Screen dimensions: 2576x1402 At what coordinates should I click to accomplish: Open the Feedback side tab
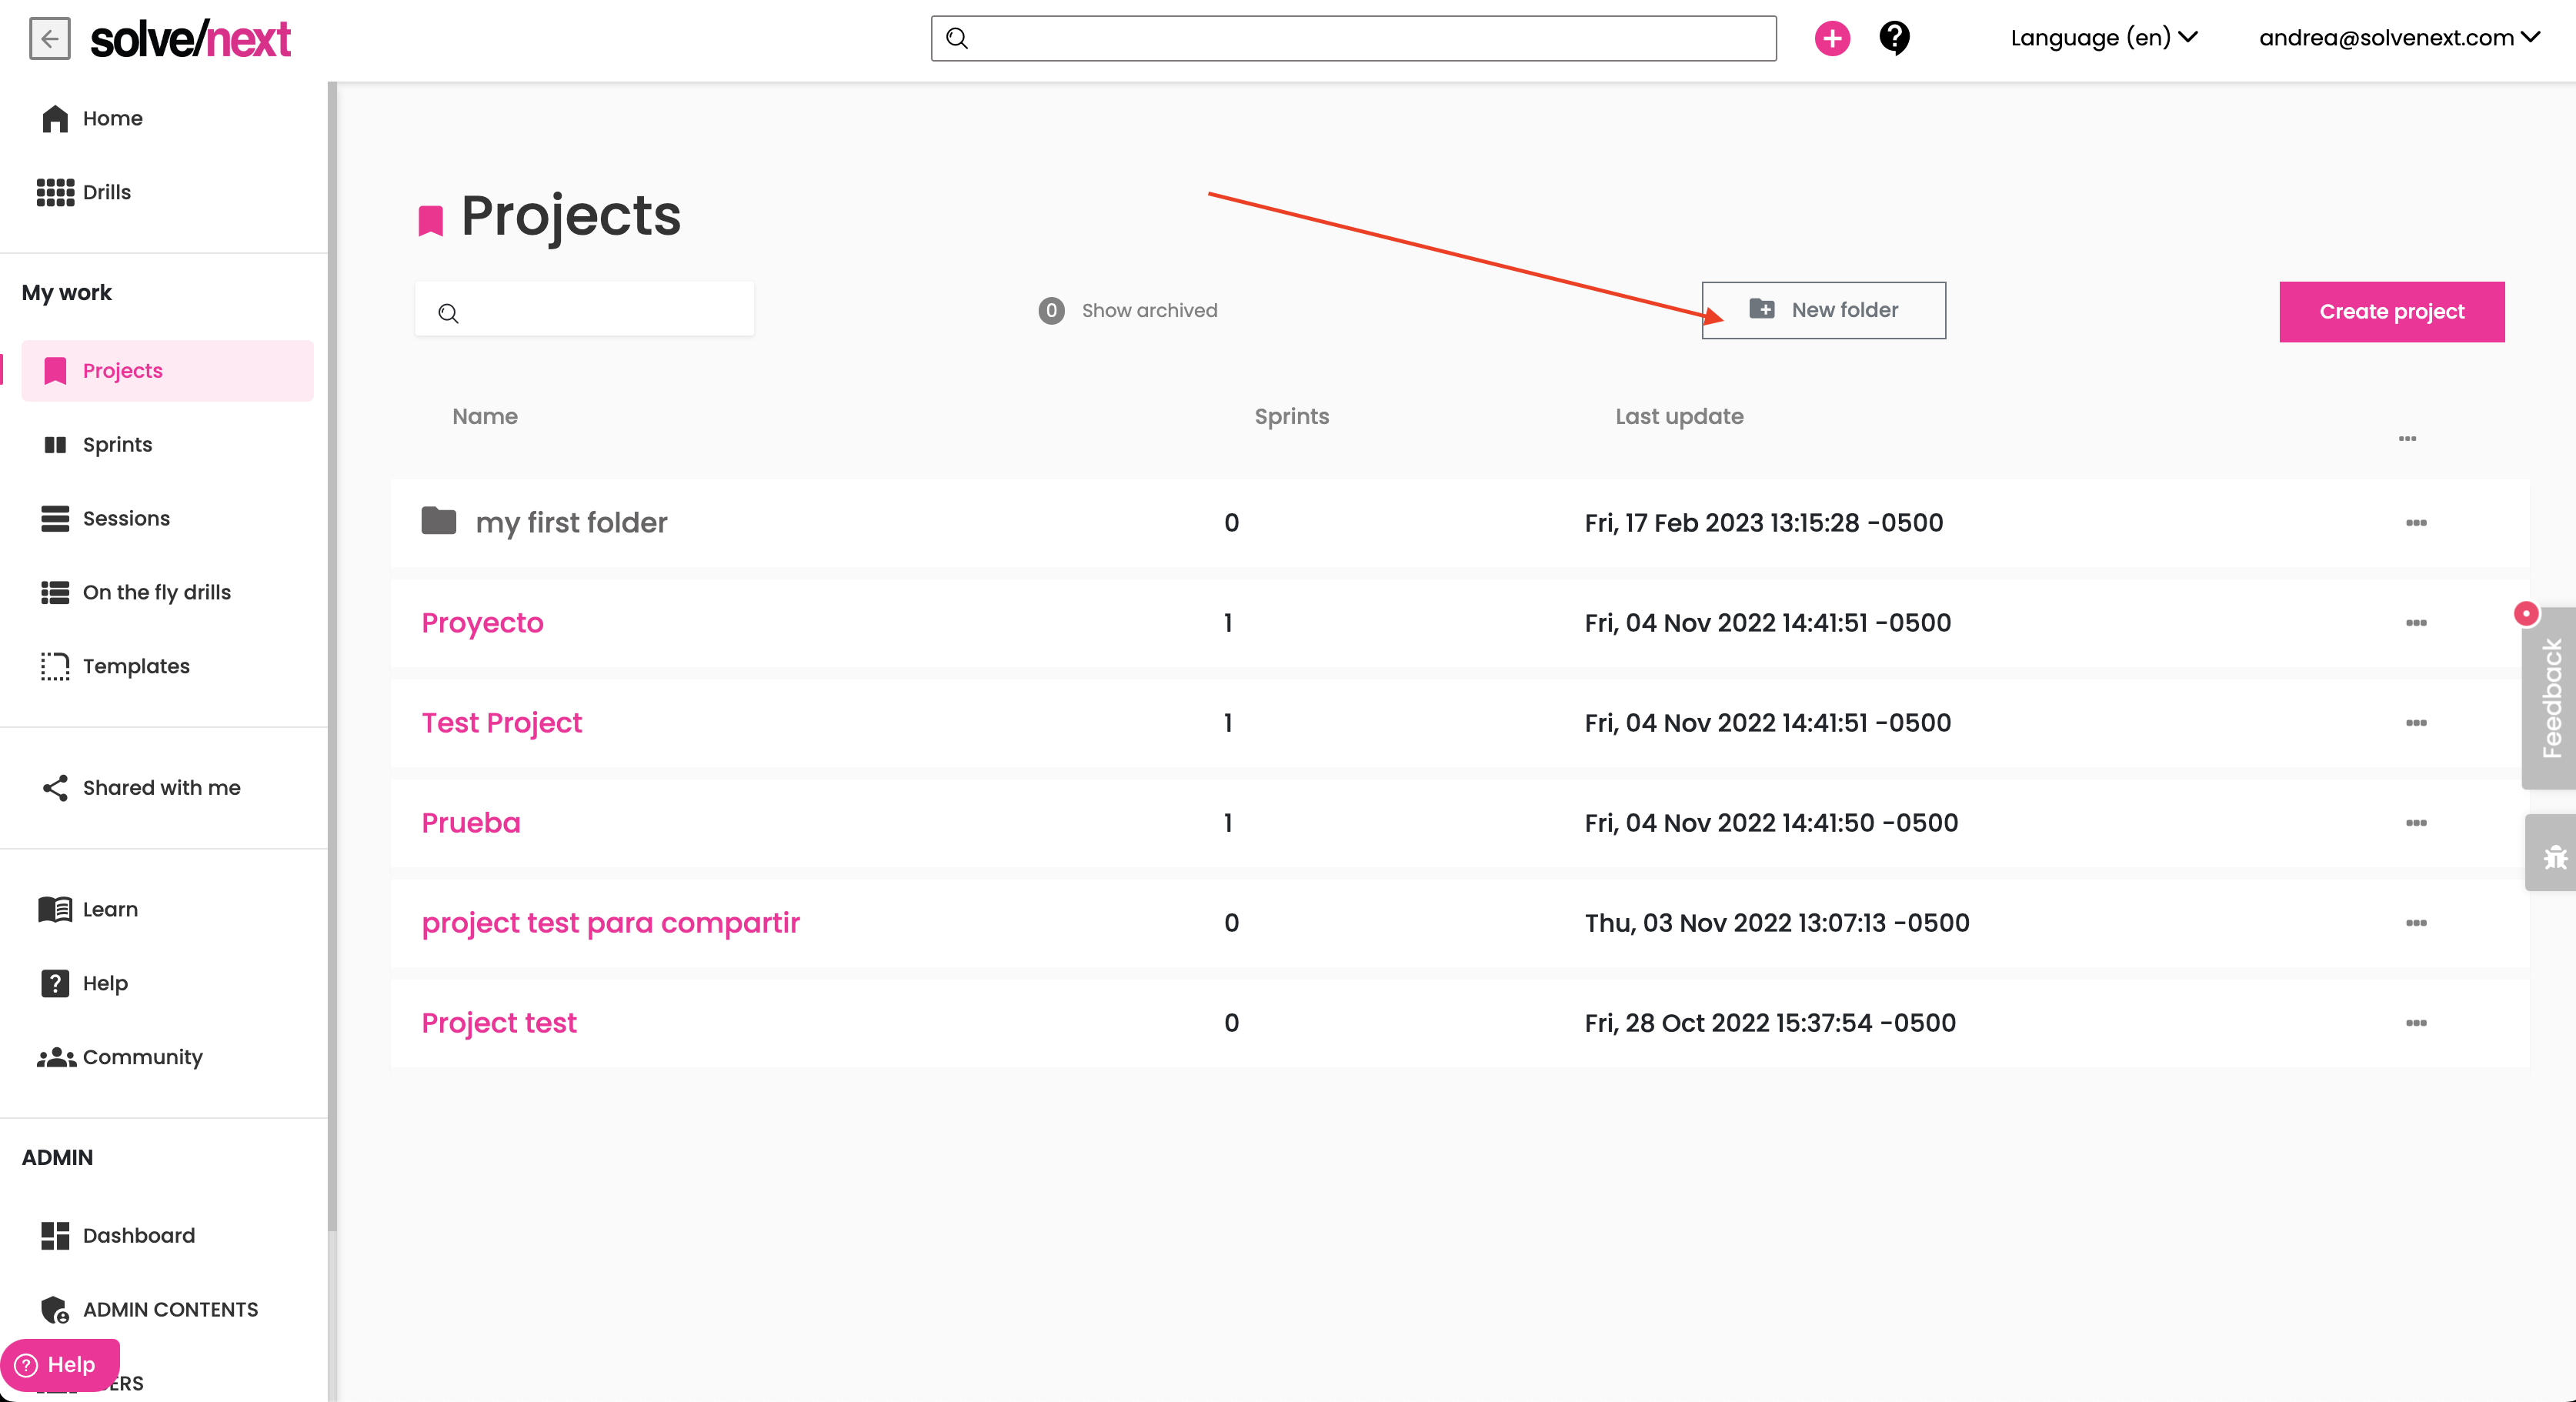click(2551, 697)
